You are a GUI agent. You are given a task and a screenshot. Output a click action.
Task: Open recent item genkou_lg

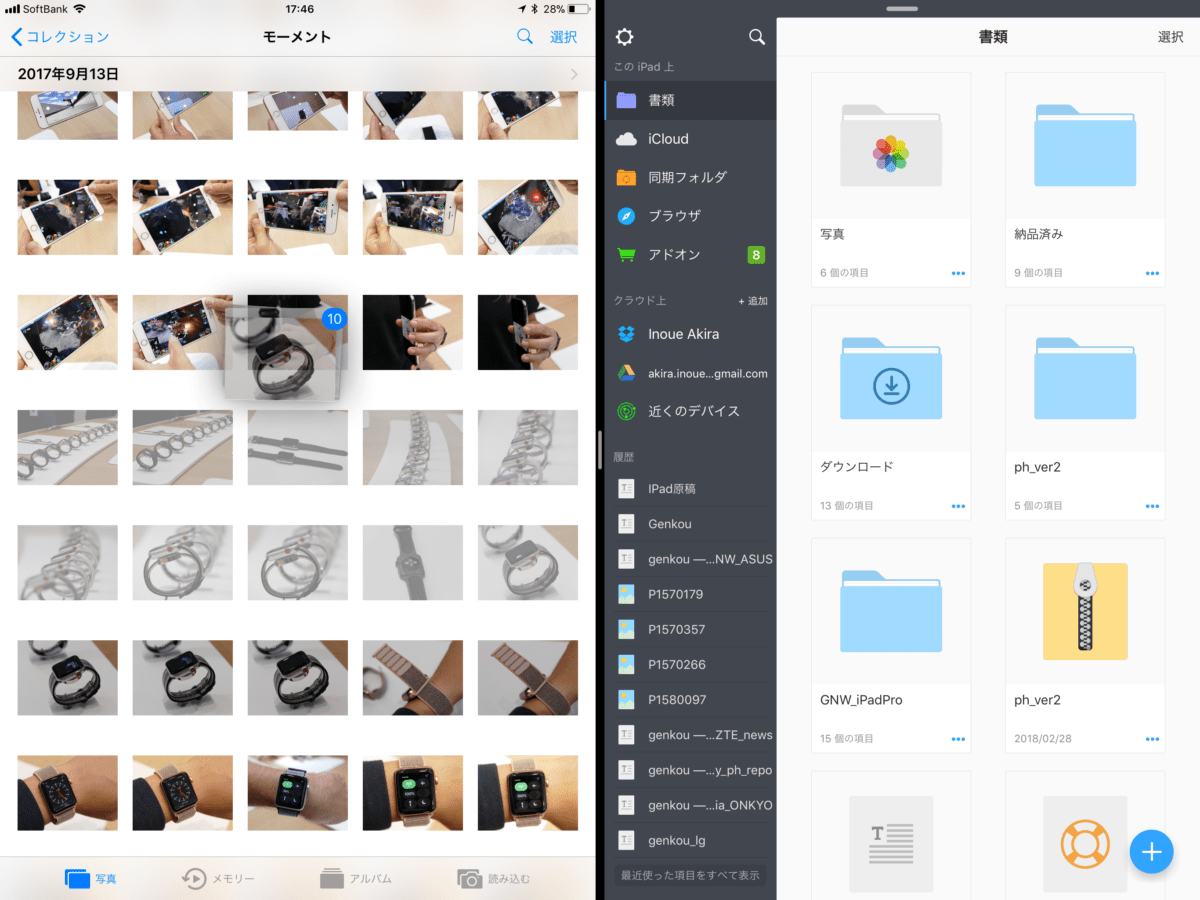pos(690,840)
